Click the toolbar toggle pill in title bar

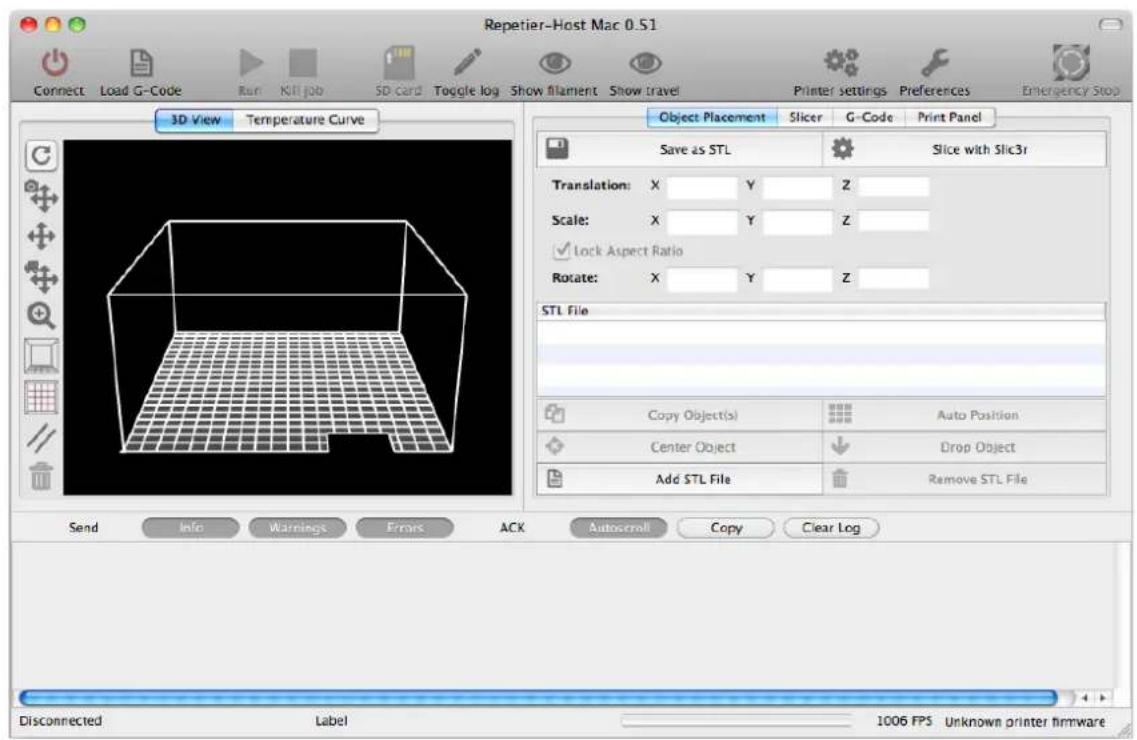[1110, 25]
